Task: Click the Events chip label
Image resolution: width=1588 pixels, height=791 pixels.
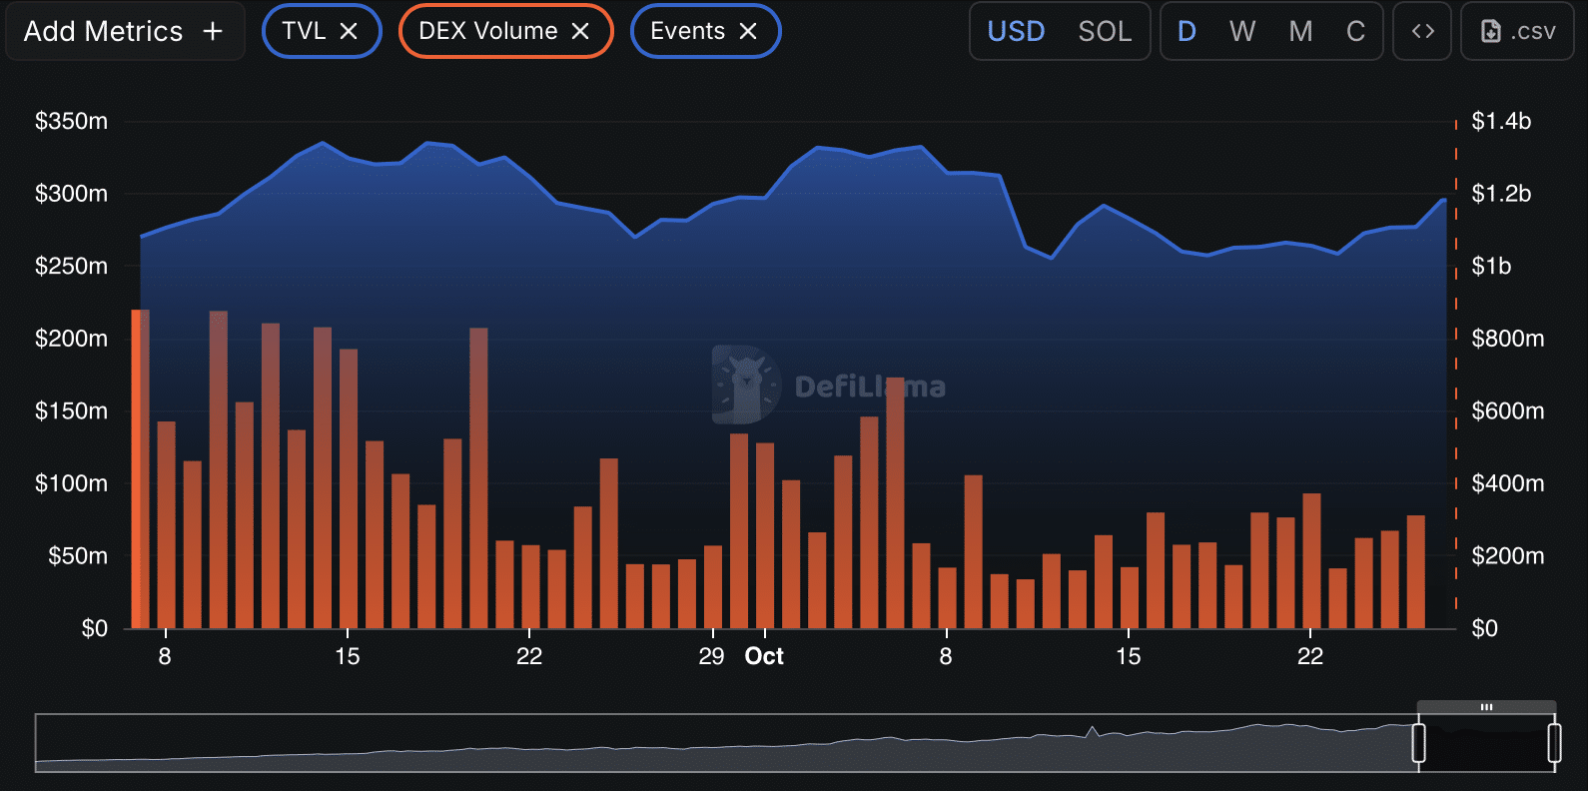Action: click(687, 31)
